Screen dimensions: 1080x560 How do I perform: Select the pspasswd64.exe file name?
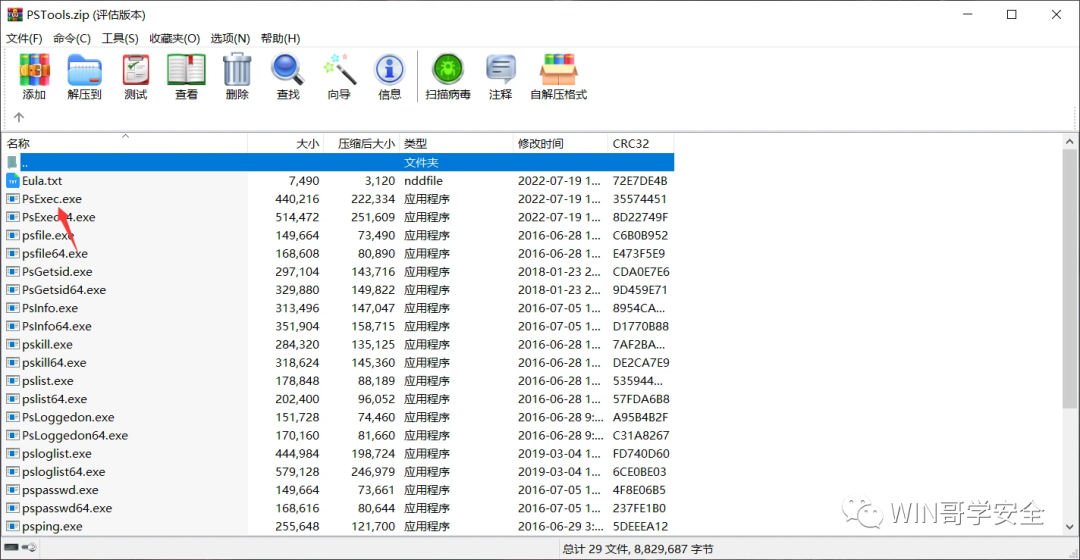(67, 508)
